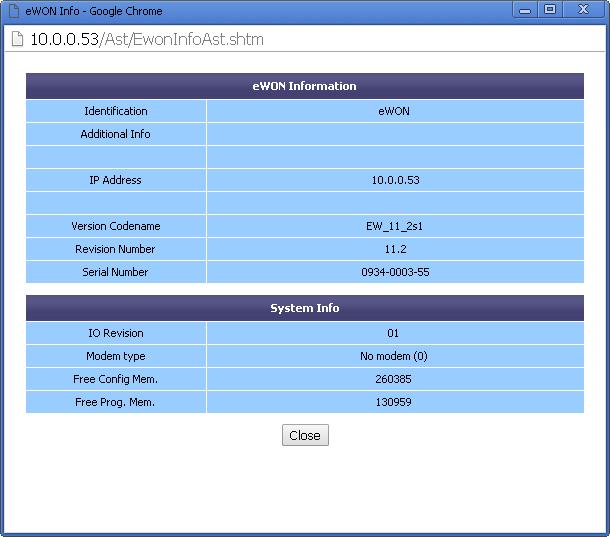Maximize the eWON Info Chrome window

[x=550, y=10]
